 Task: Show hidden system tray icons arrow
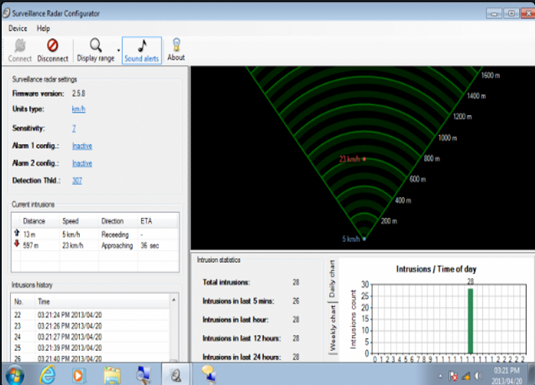click(x=440, y=376)
